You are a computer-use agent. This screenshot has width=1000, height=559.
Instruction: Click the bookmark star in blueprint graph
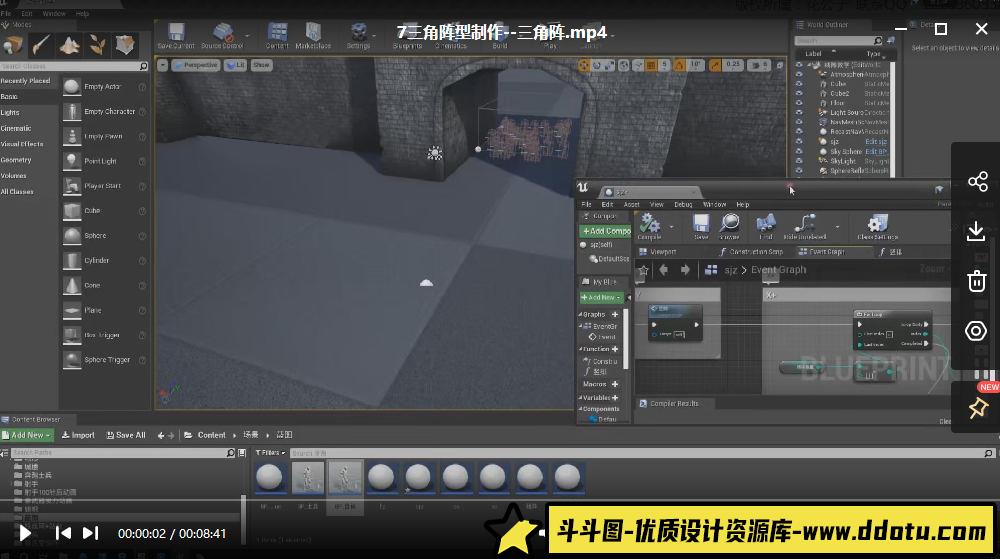click(x=643, y=270)
